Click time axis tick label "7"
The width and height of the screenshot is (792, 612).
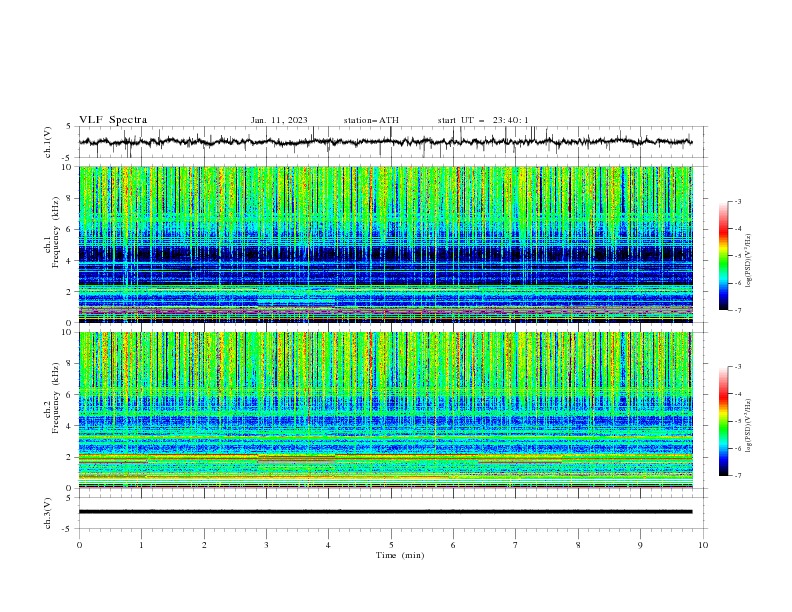(x=516, y=545)
